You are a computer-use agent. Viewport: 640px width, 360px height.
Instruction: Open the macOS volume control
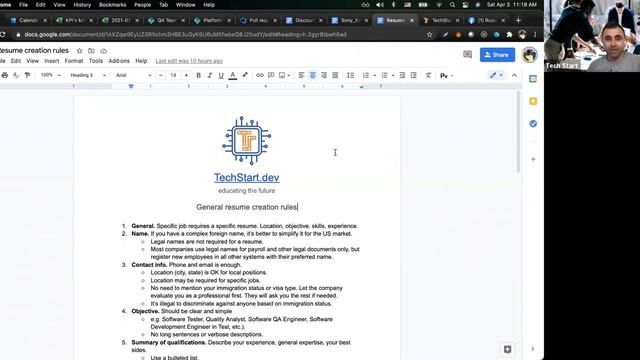[x=380, y=5]
